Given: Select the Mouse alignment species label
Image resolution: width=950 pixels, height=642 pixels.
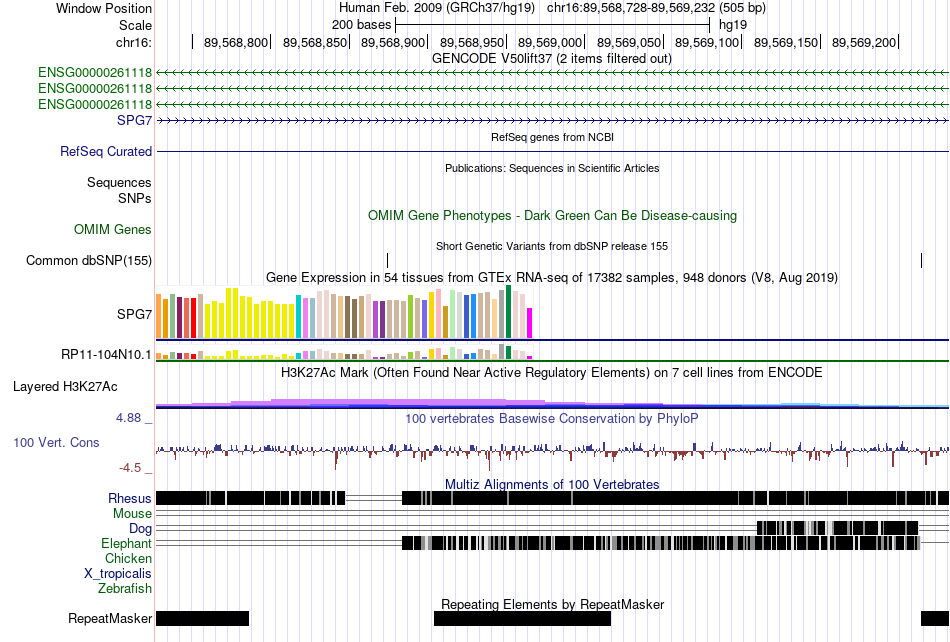Looking at the screenshot, I should 132,514.
